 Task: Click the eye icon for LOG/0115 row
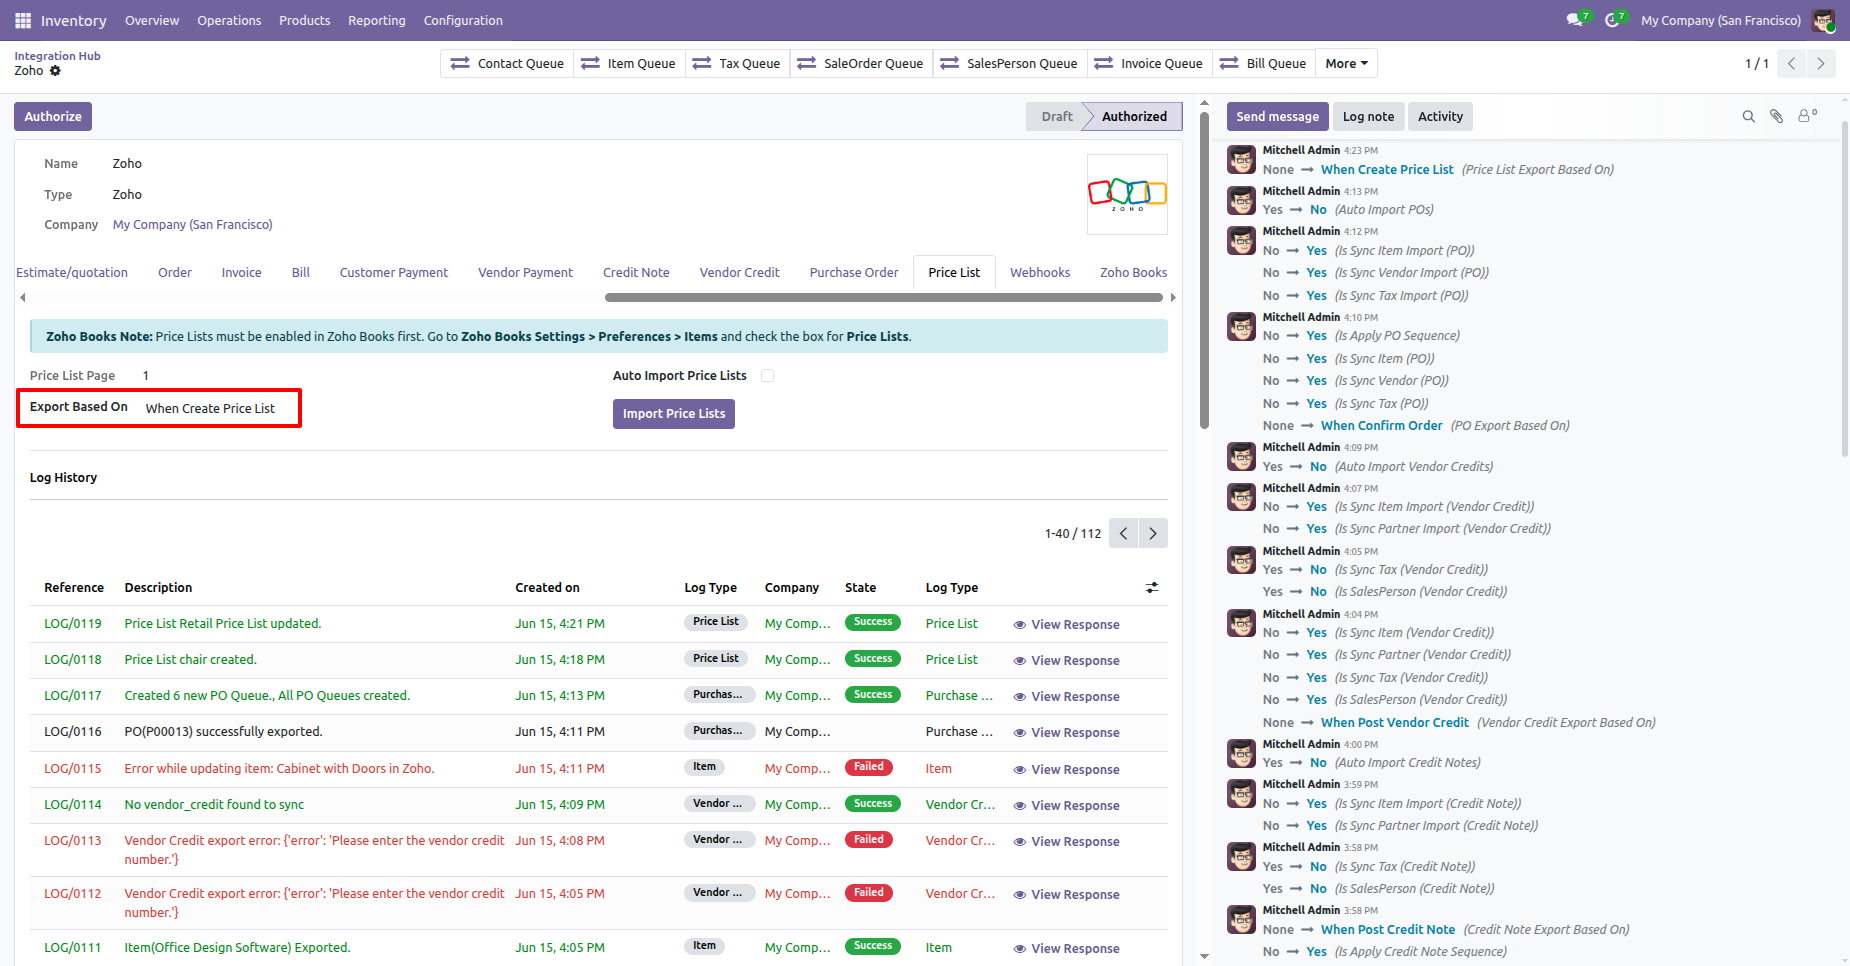pos(1020,770)
